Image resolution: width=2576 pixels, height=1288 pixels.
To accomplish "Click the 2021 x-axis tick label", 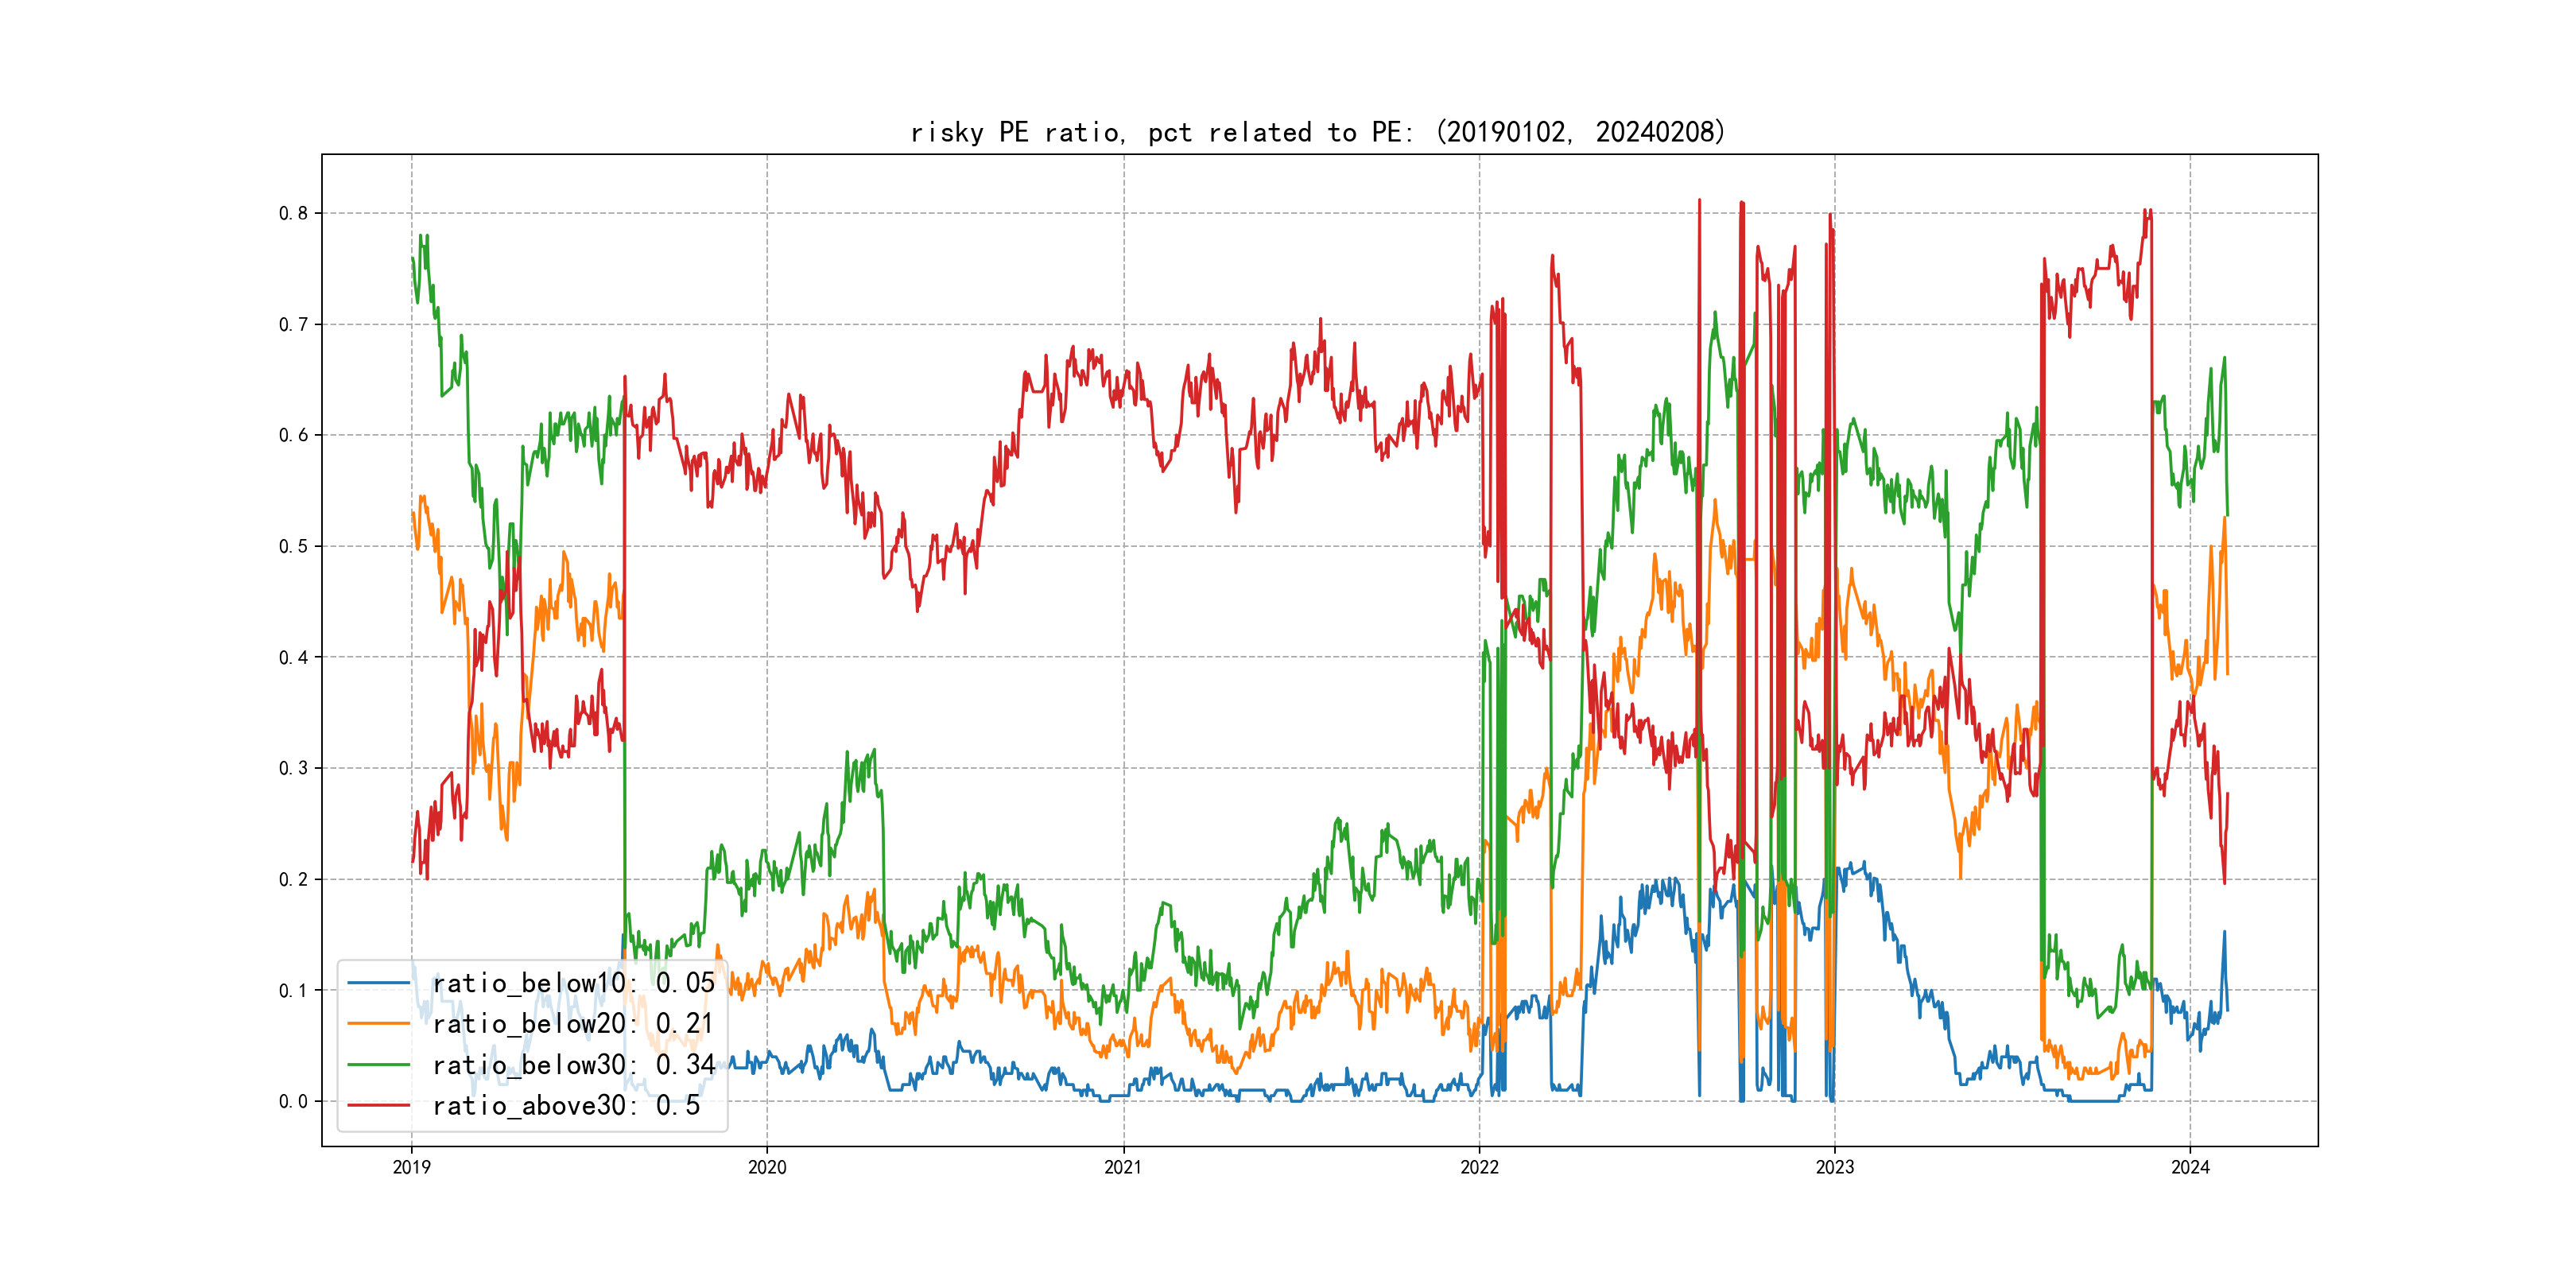I will click(x=1123, y=1167).
